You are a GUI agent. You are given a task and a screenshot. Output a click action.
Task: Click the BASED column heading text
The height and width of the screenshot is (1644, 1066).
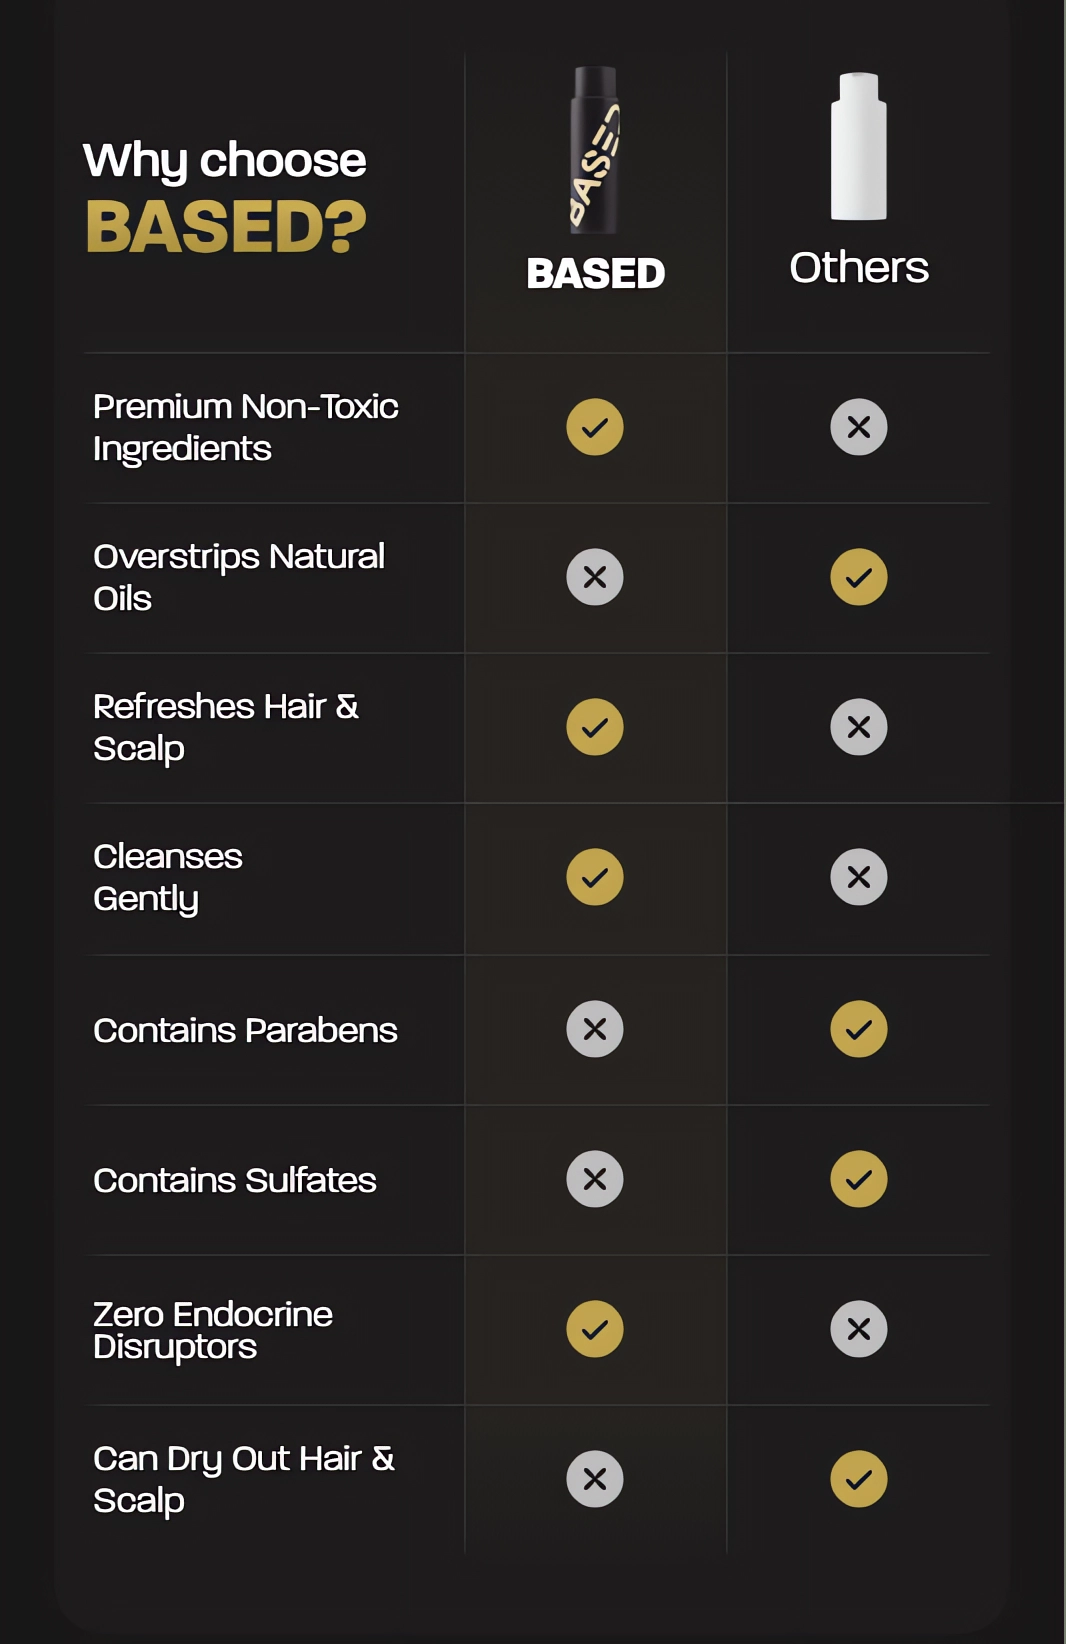596,273
